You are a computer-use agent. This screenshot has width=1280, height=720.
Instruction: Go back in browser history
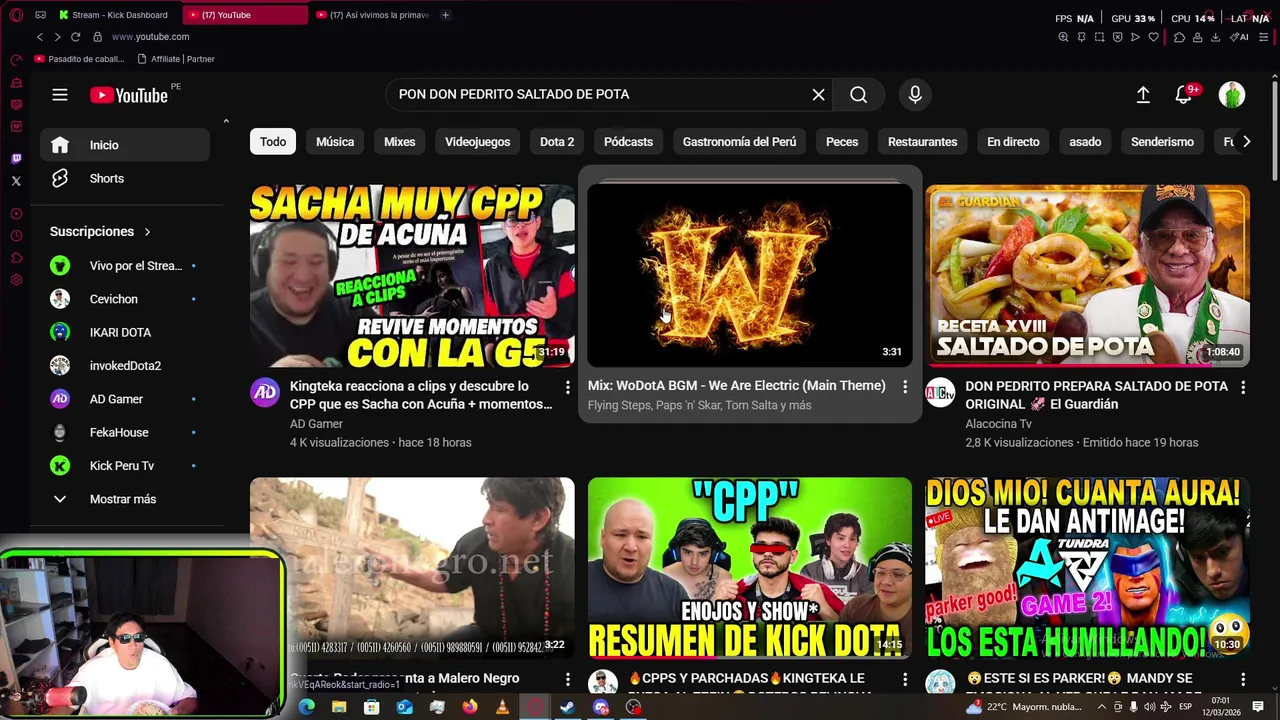coord(40,37)
